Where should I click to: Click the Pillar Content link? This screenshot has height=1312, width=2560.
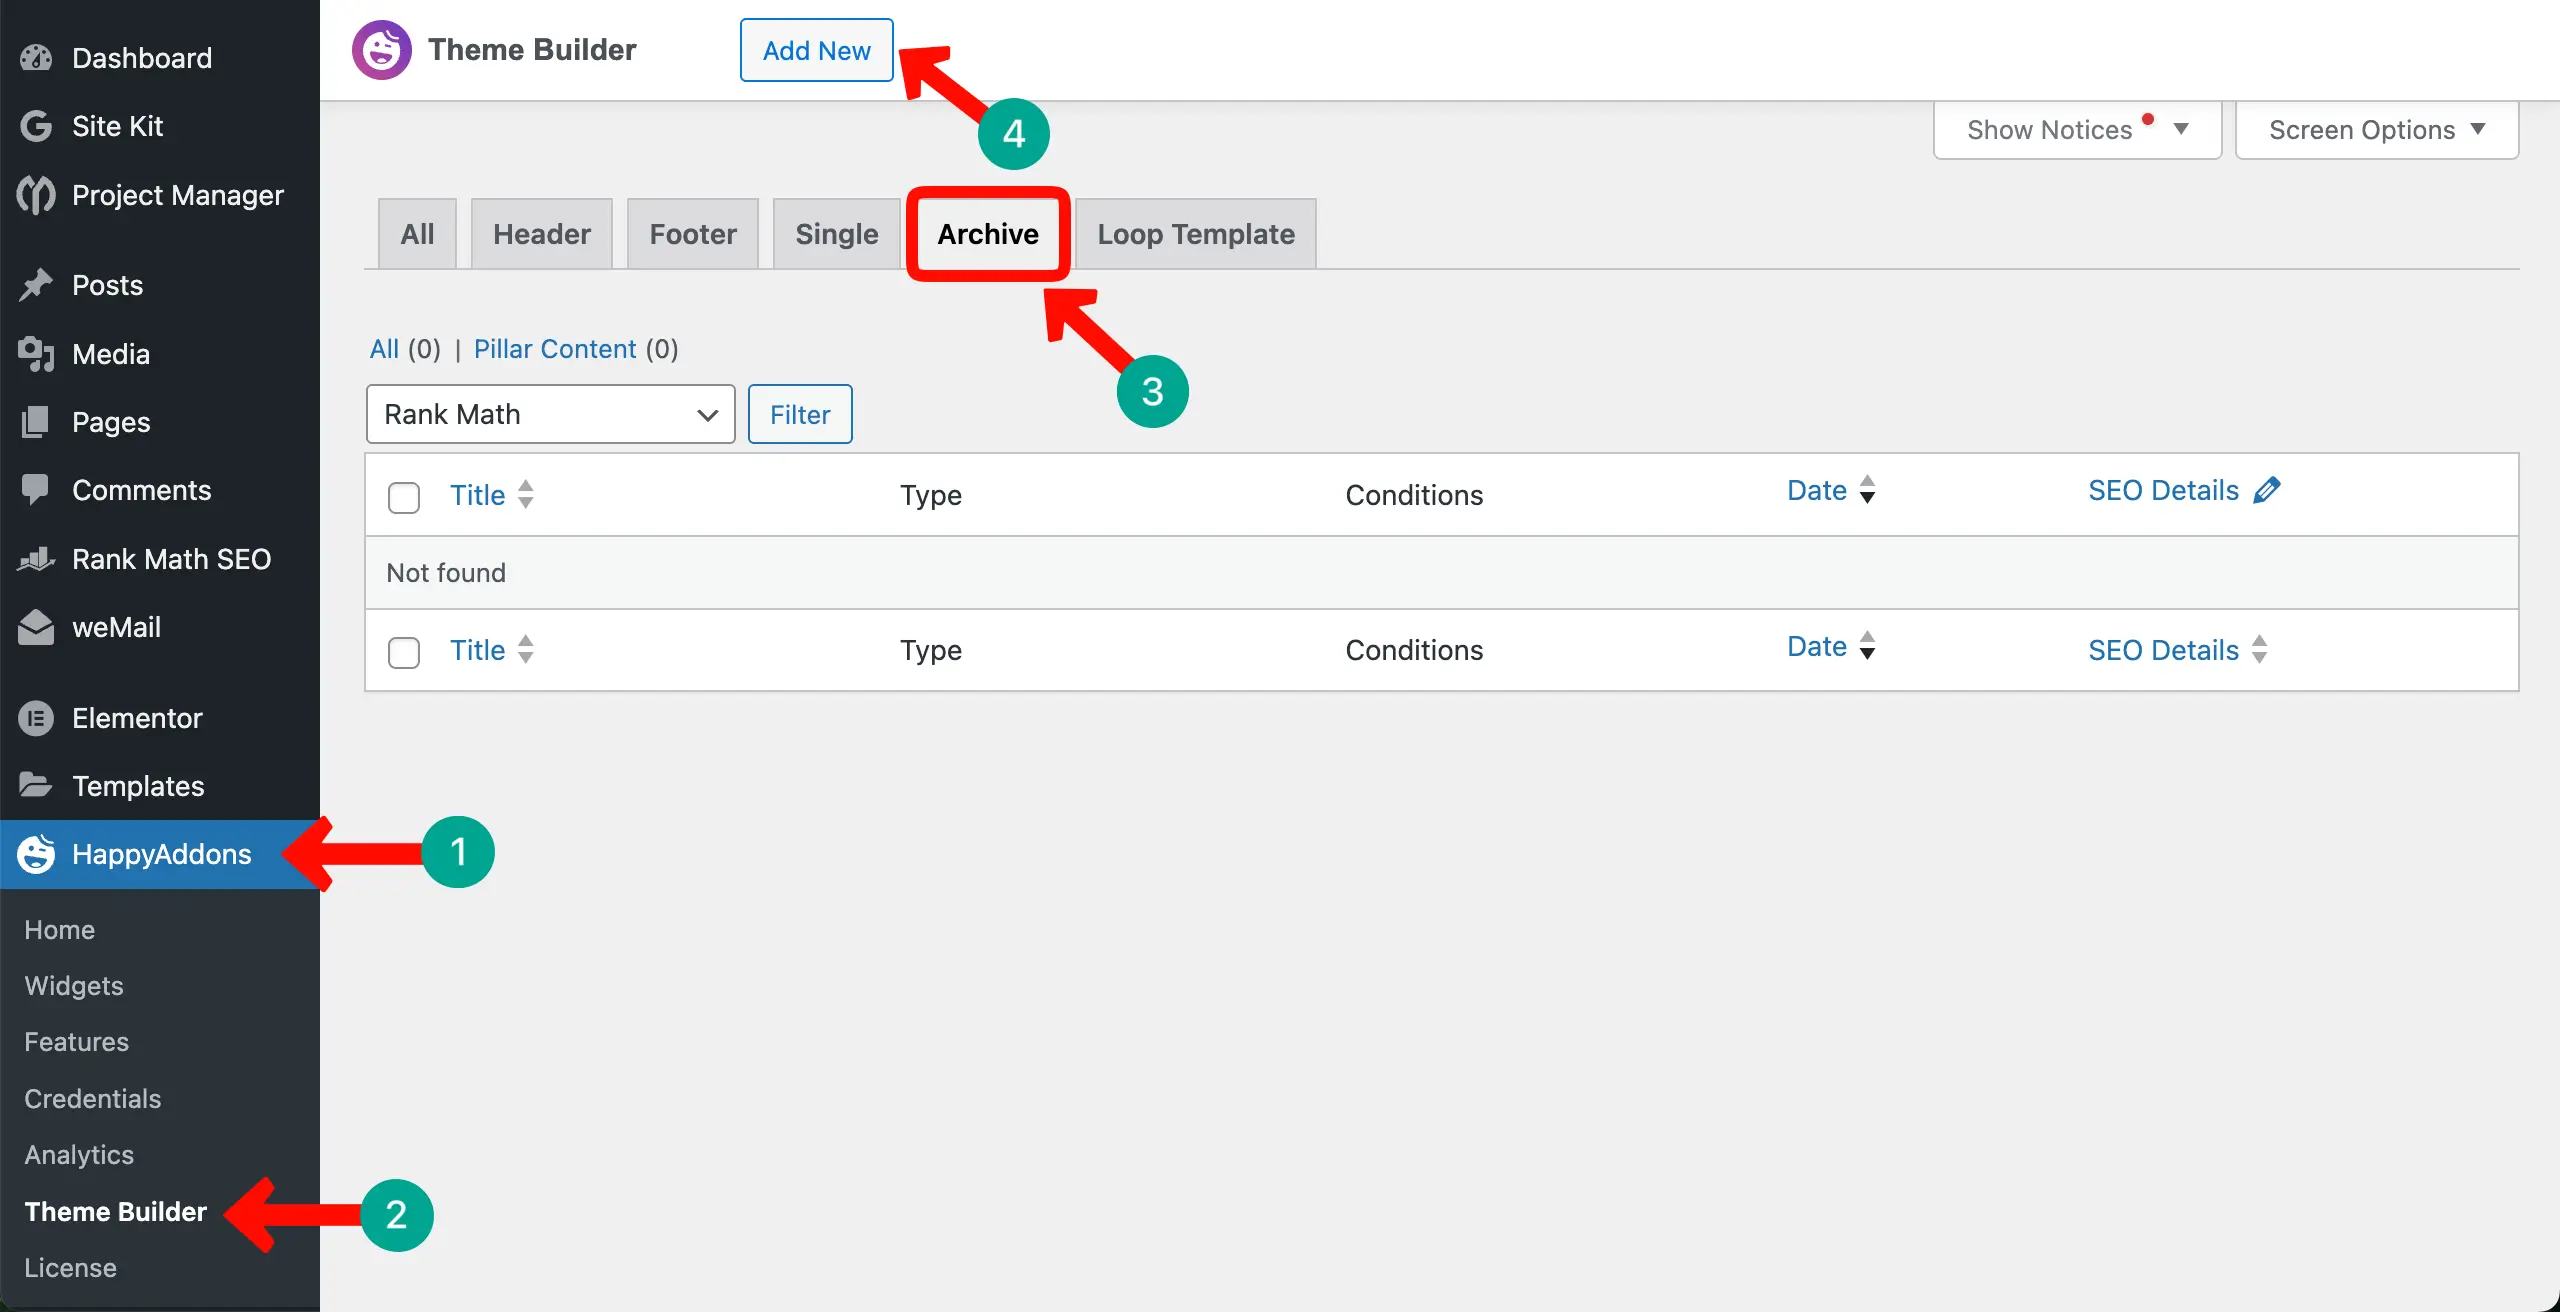pos(555,349)
